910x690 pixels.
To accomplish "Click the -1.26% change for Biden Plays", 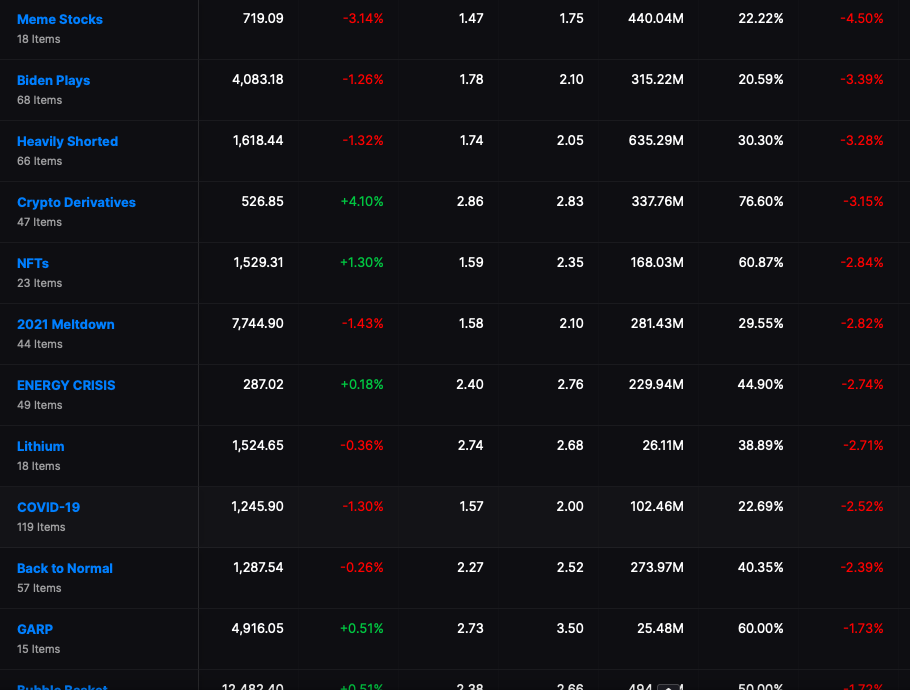I will pyautogui.click(x=363, y=80).
